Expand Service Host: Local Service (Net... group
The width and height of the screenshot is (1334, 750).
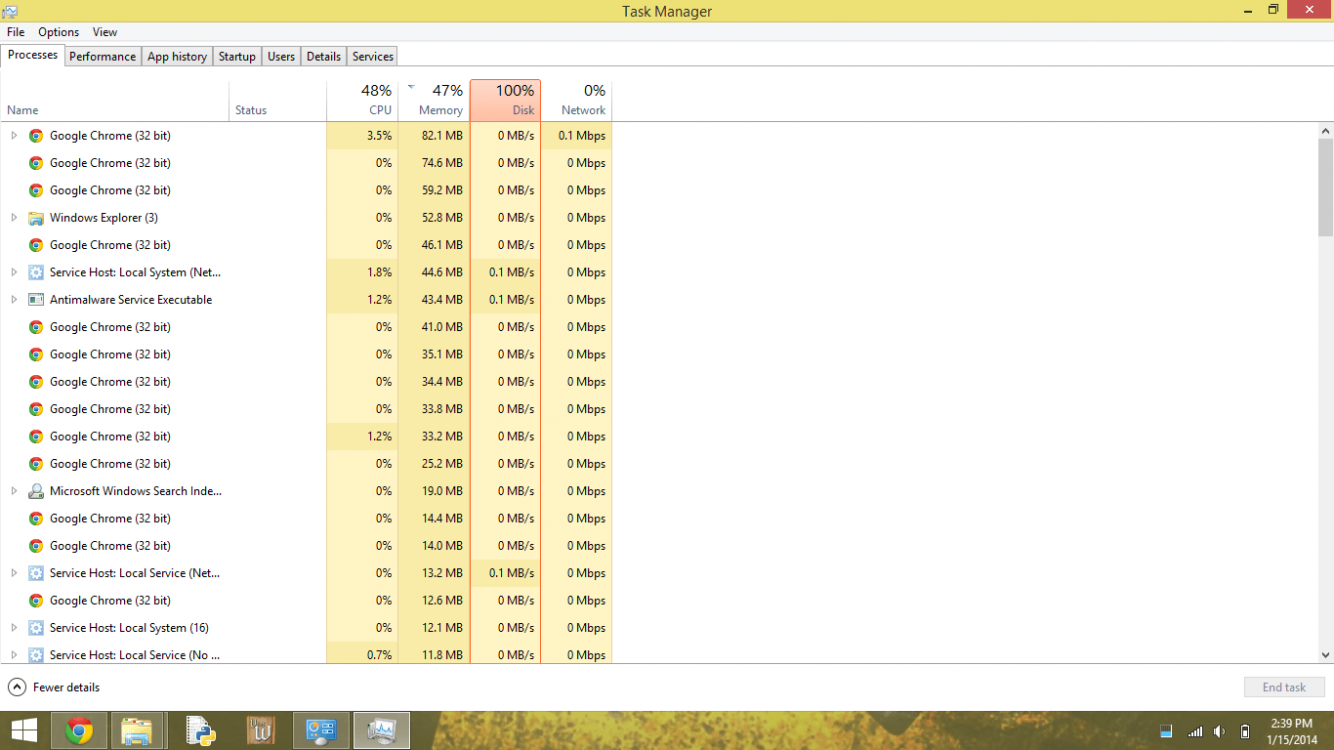[x=14, y=573]
